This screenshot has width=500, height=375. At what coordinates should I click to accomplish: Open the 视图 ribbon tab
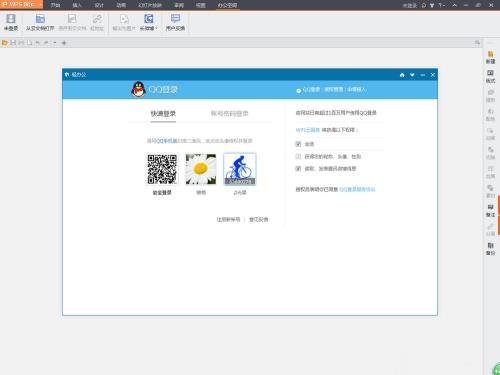tap(200, 5)
